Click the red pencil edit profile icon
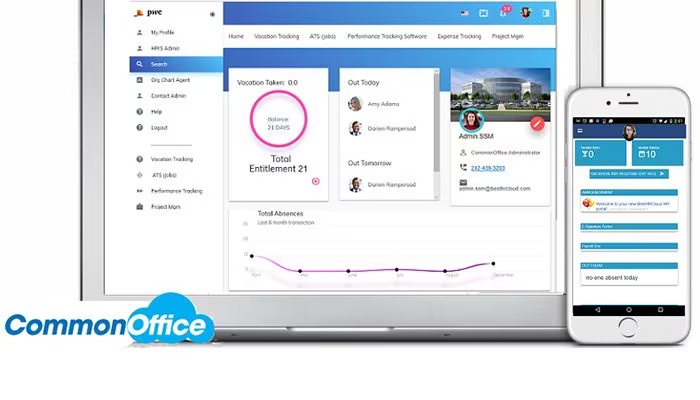 [537, 125]
